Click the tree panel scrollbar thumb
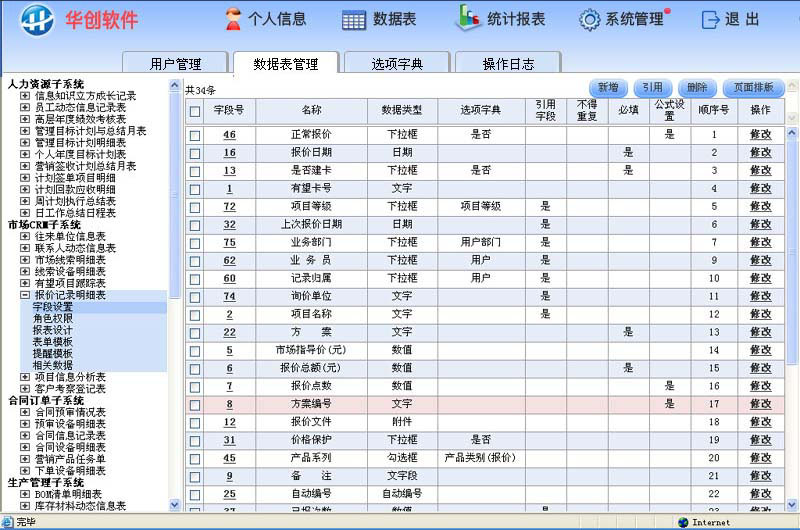The image size is (800, 530). (174, 195)
